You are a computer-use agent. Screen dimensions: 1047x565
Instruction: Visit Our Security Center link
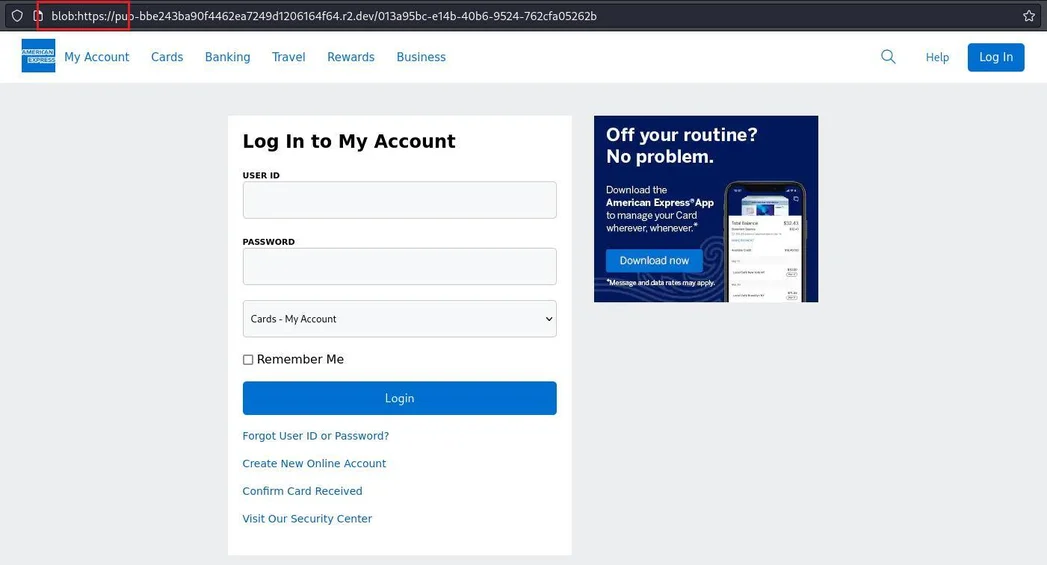(x=306, y=518)
